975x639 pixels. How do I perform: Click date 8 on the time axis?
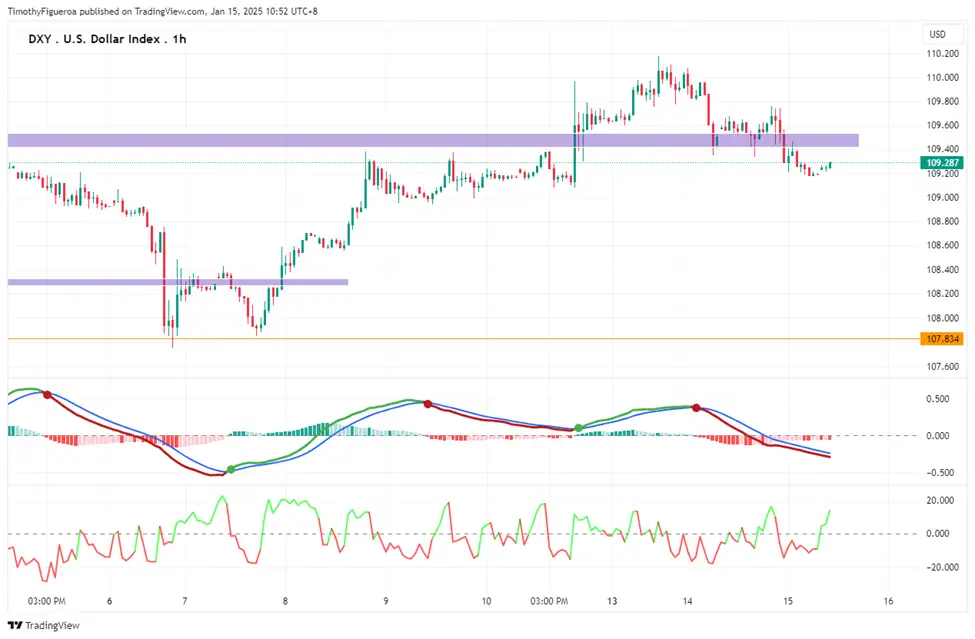pos(285,601)
